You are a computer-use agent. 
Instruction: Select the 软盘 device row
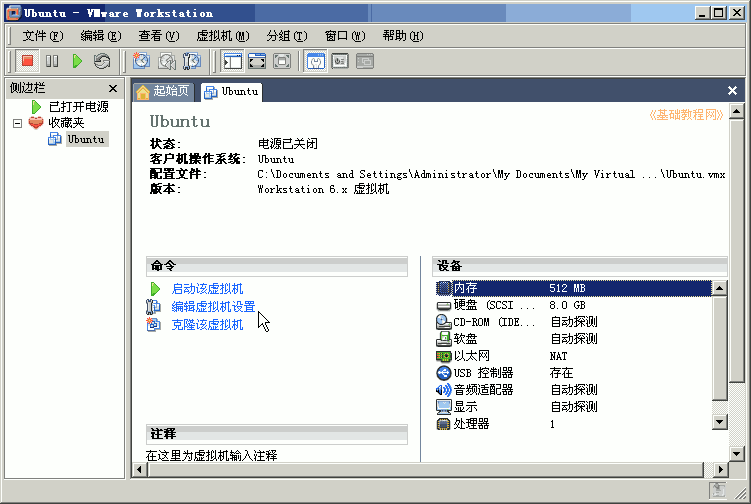[x=573, y=339]
